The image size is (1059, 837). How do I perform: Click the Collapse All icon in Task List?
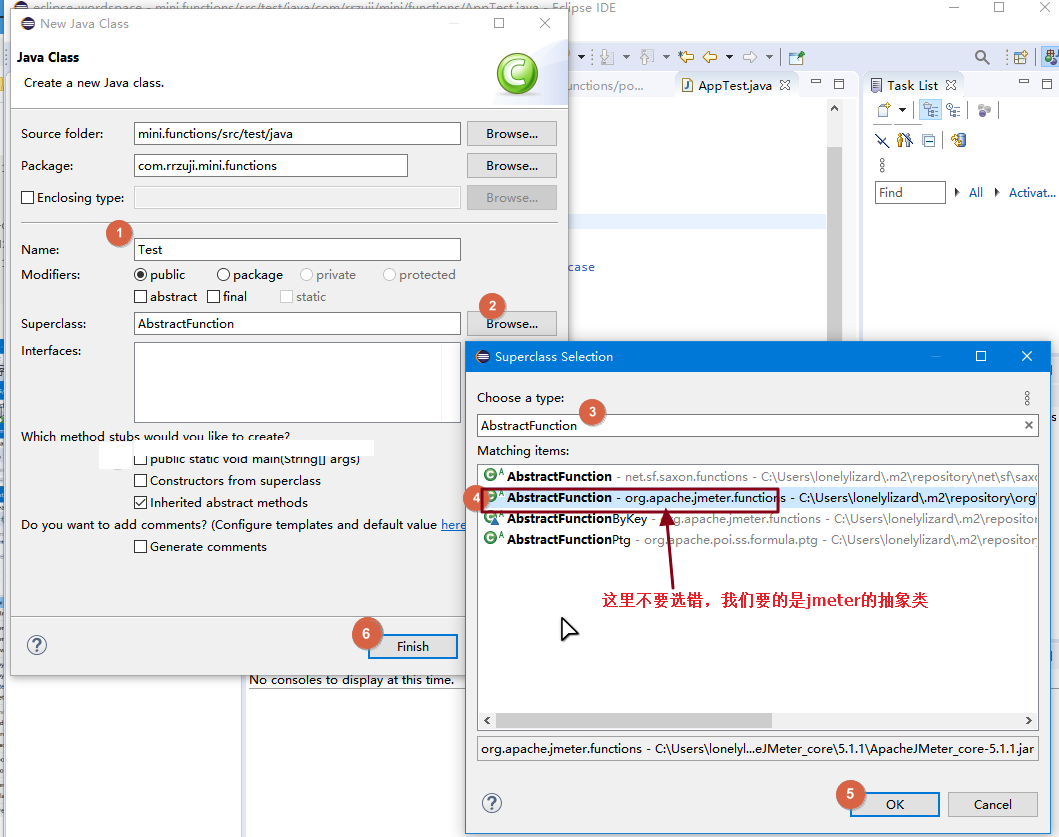(x=929, y=140)
